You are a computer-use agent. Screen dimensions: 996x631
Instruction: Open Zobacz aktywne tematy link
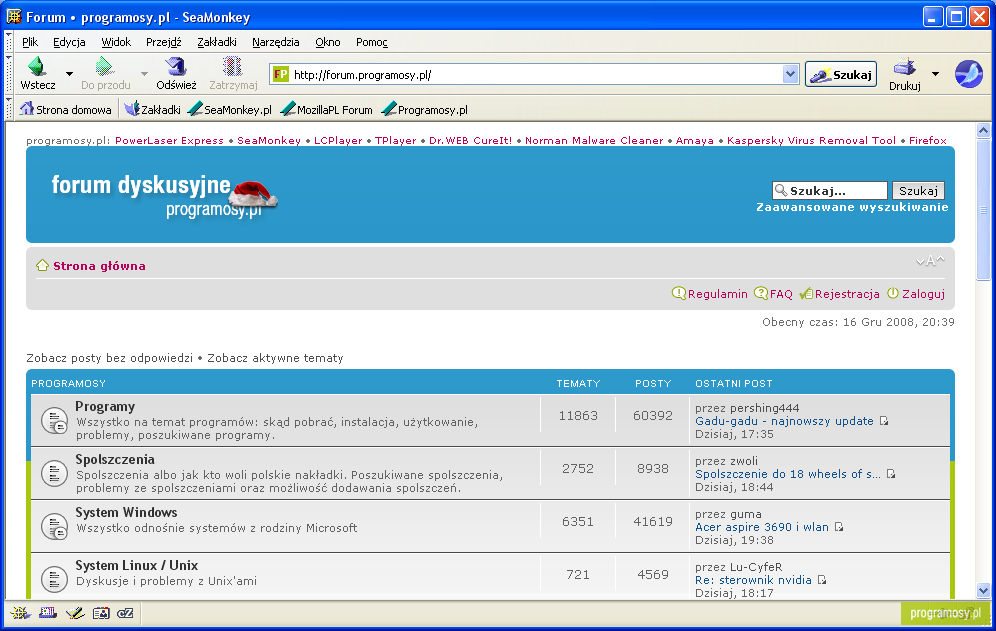click(275, 358)
